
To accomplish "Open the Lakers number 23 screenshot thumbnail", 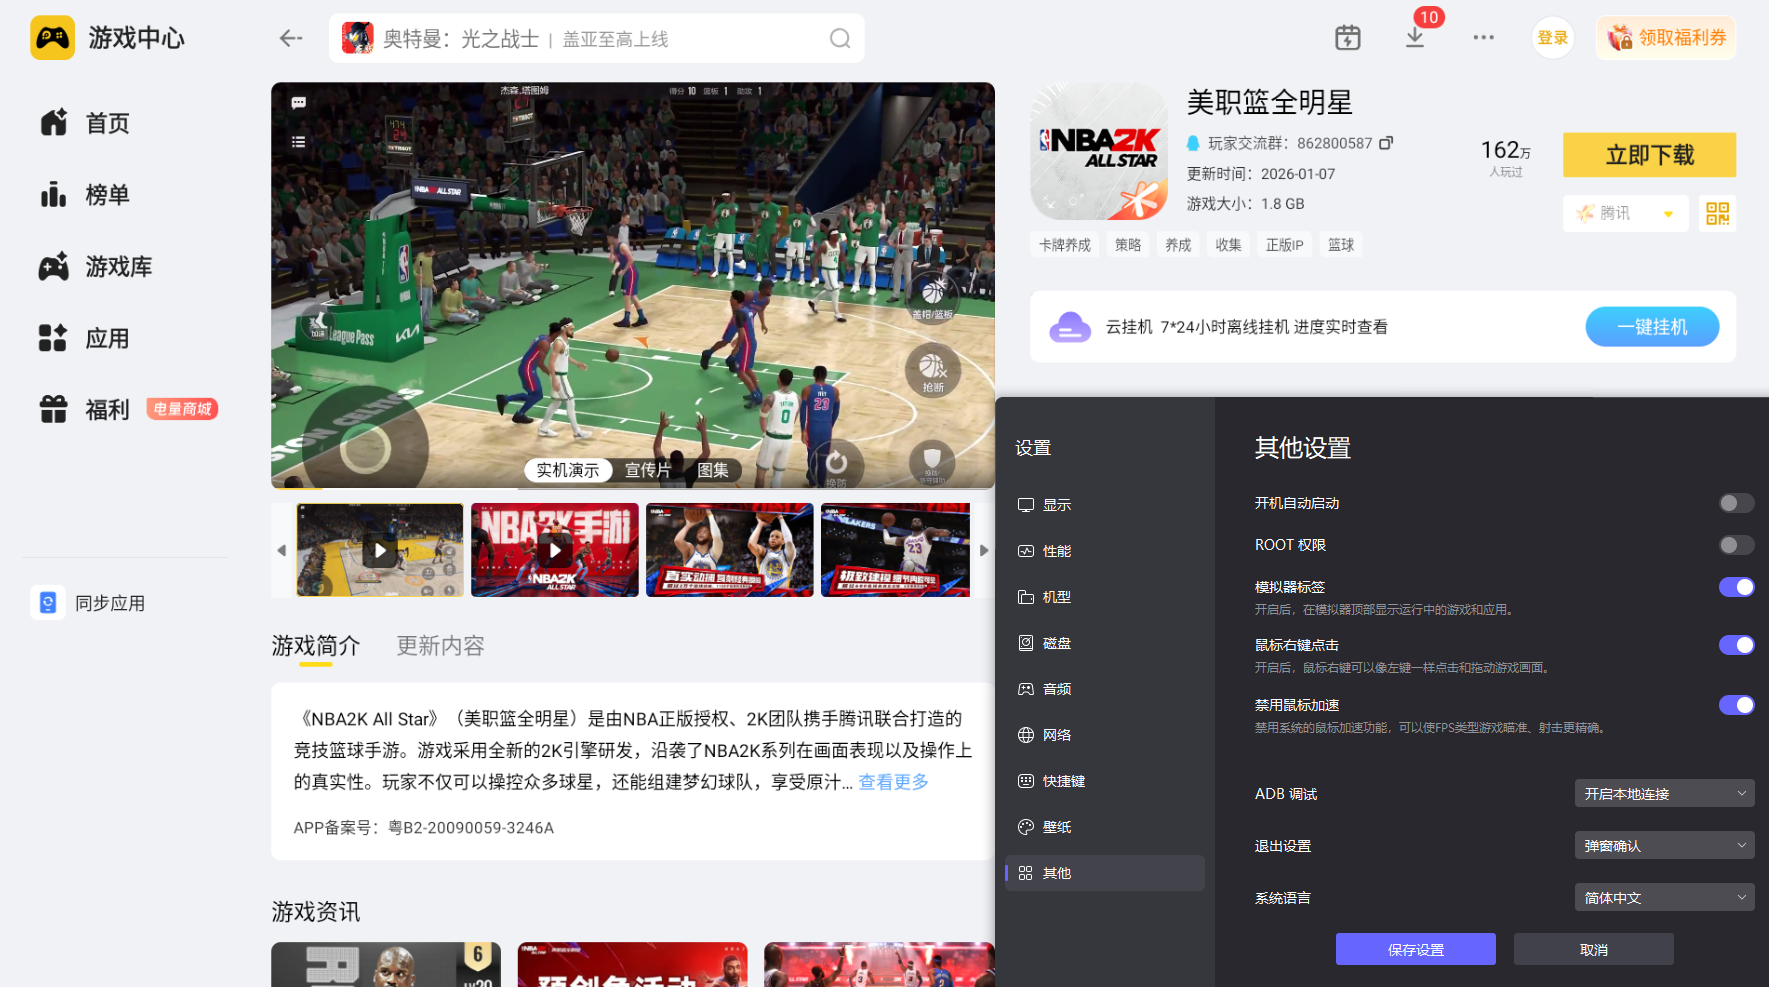I will click(x=895, y=550).
